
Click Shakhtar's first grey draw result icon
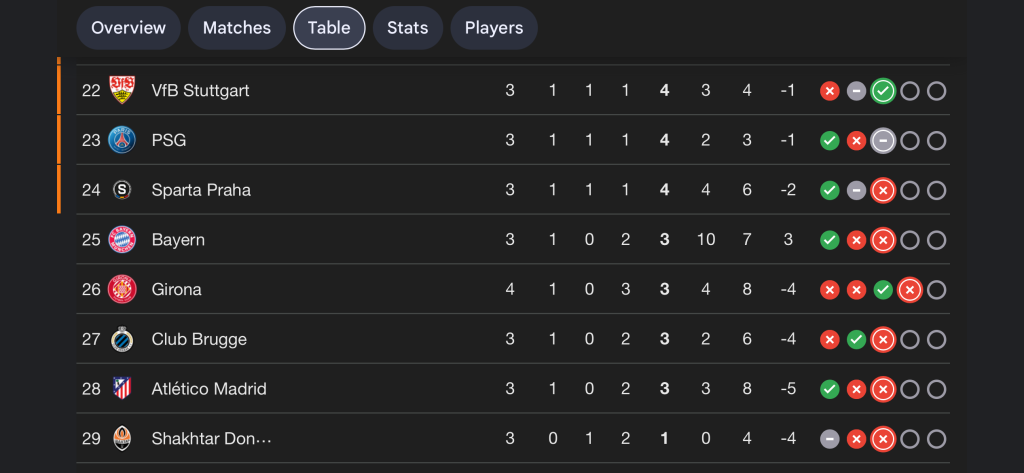point(829,439)
